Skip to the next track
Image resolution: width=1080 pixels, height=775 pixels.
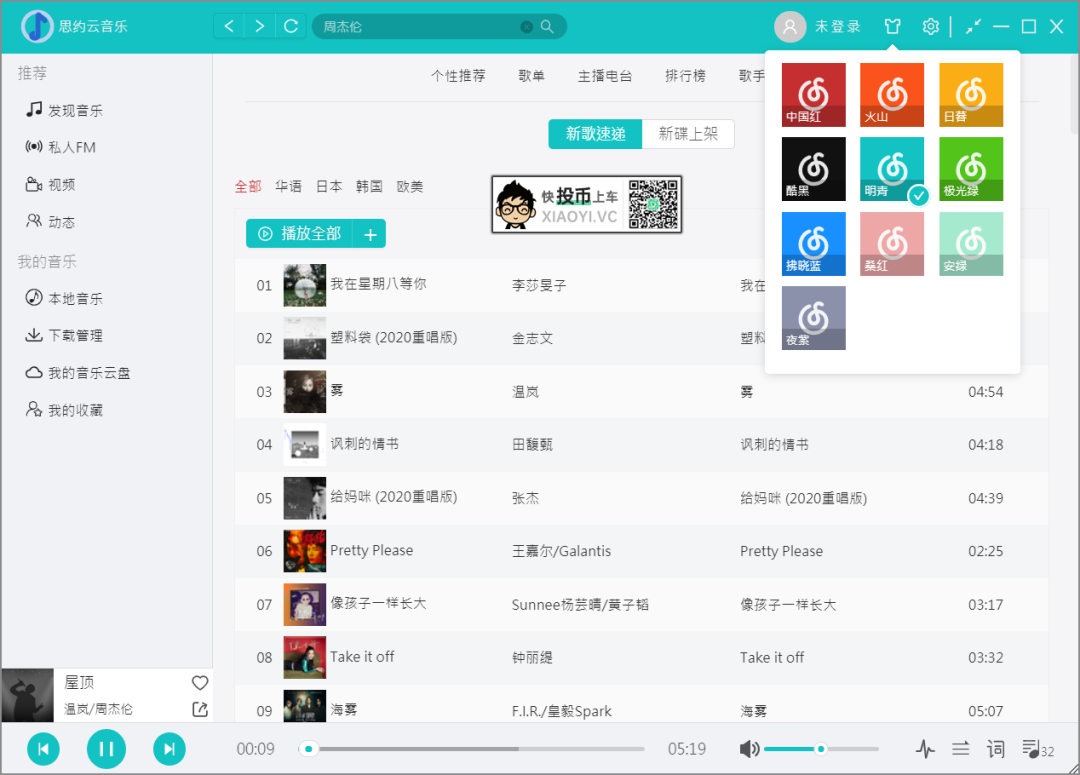tap(169, 749)
